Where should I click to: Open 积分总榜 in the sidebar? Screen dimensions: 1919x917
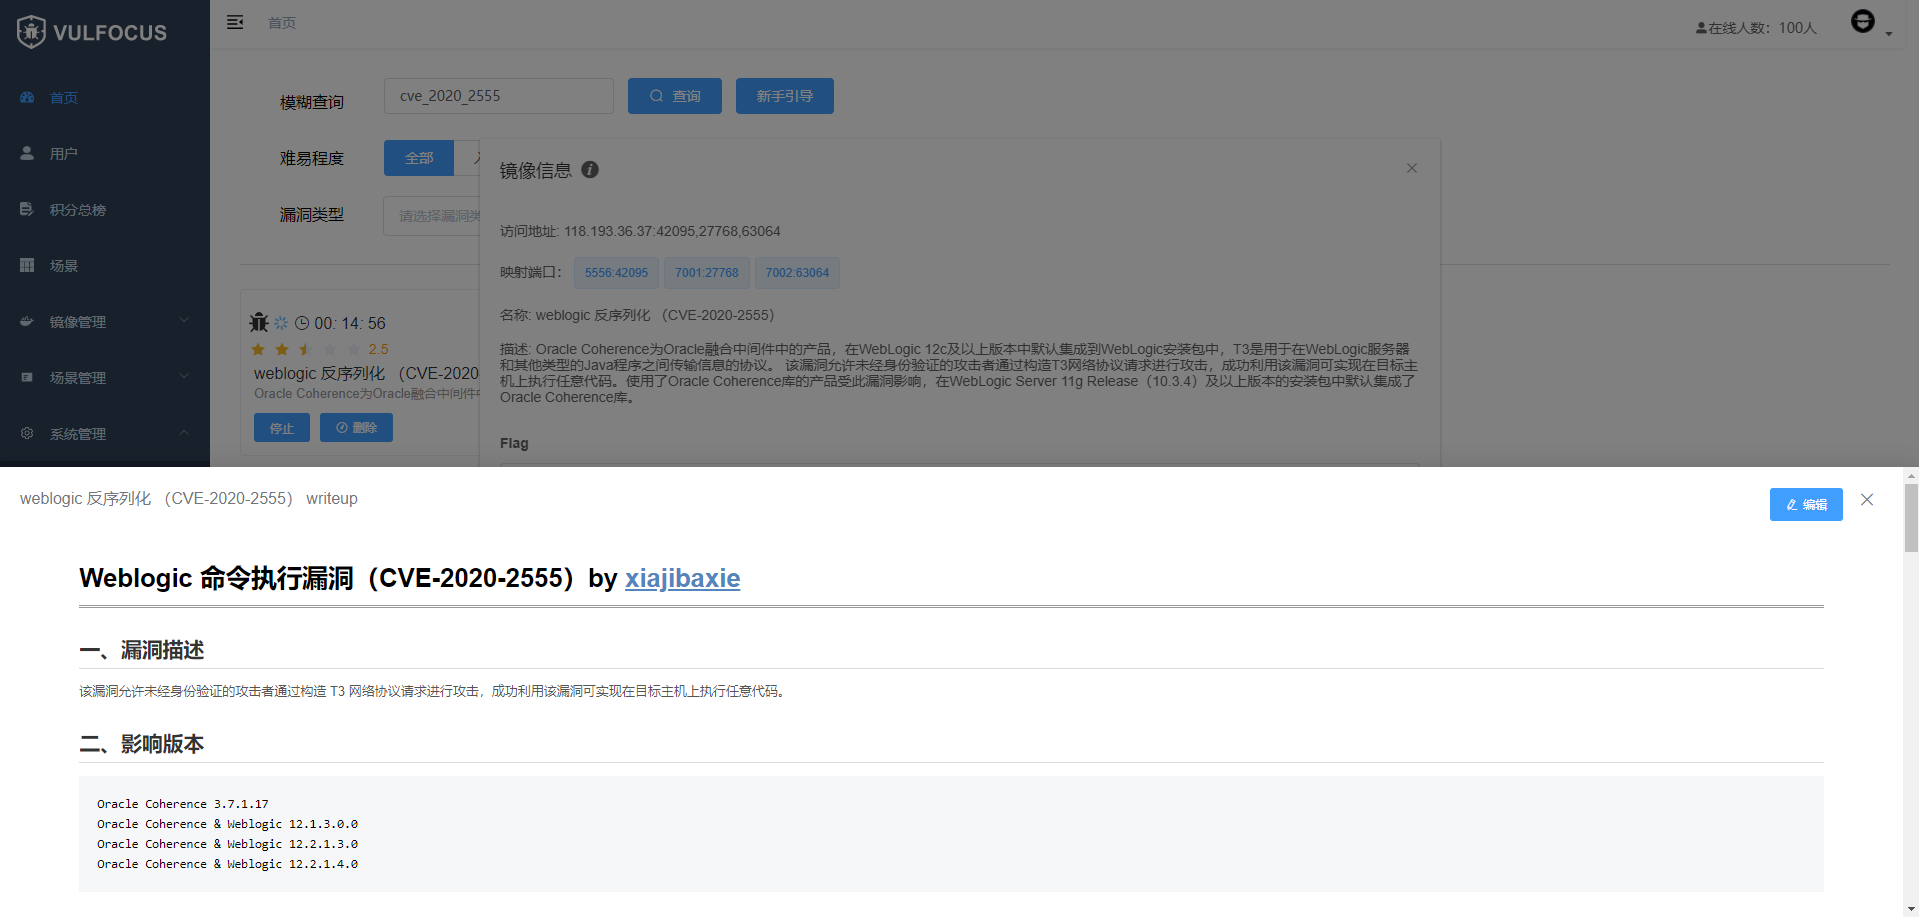pyautogui.click(x=105, y=209)
